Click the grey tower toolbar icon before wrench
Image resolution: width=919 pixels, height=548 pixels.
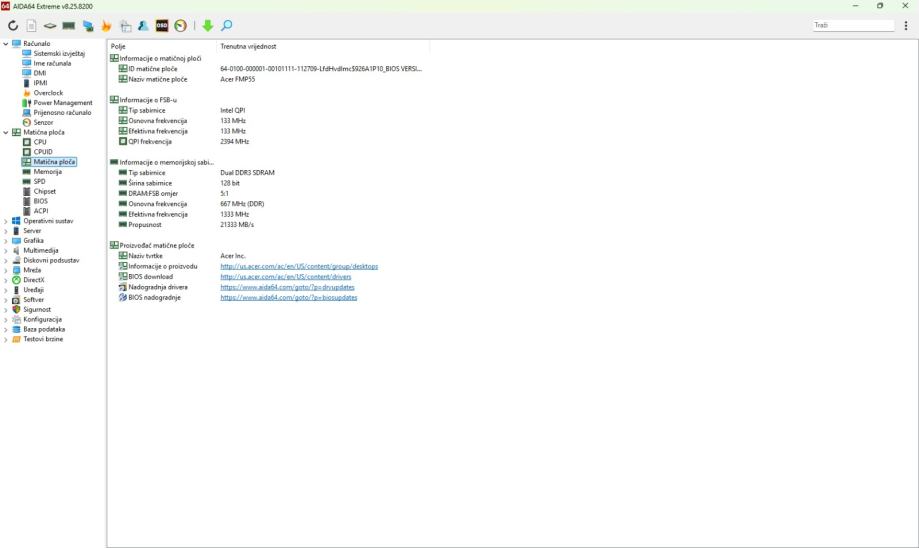[x=125, y=26]
